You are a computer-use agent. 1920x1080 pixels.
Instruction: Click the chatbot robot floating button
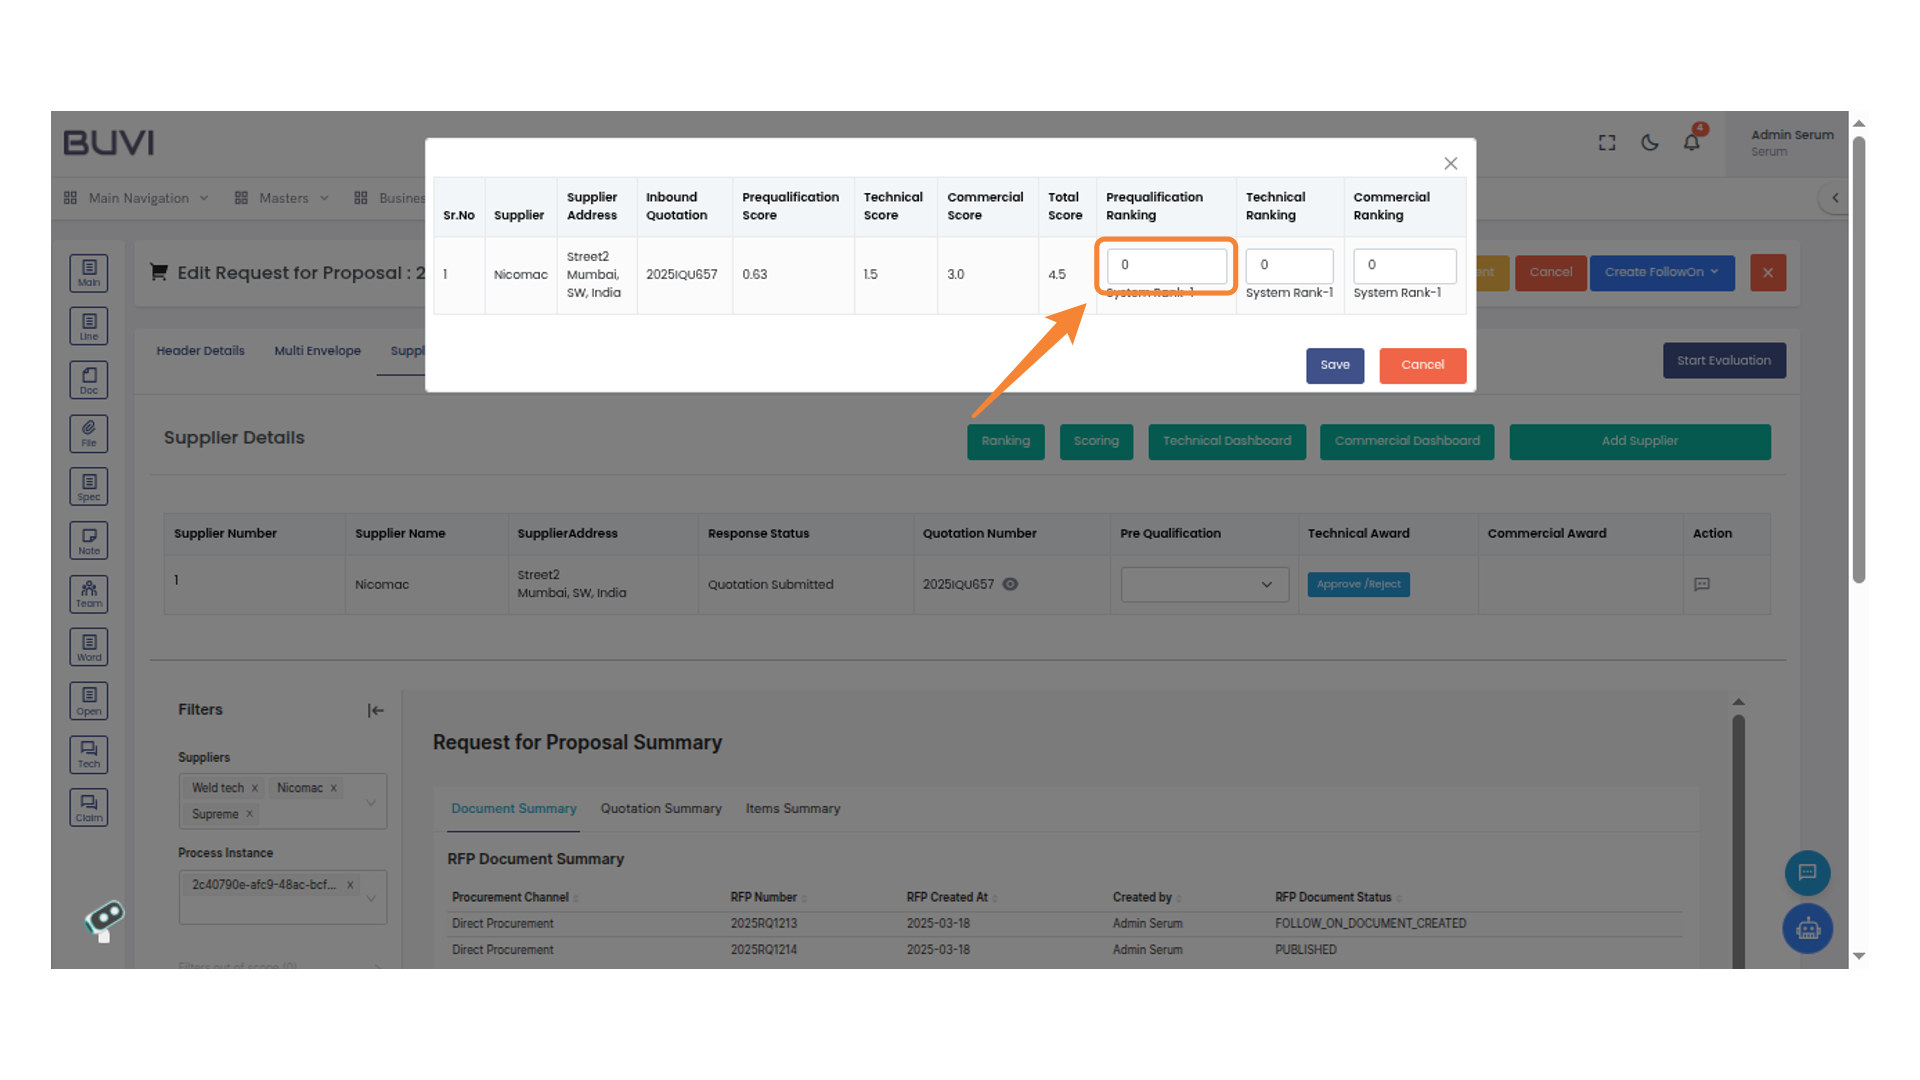1807,929
